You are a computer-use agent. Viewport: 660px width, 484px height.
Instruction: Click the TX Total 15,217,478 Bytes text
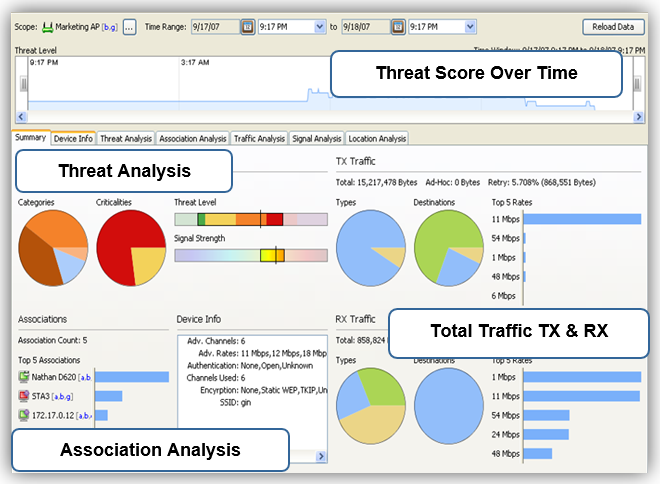point(376,182)
